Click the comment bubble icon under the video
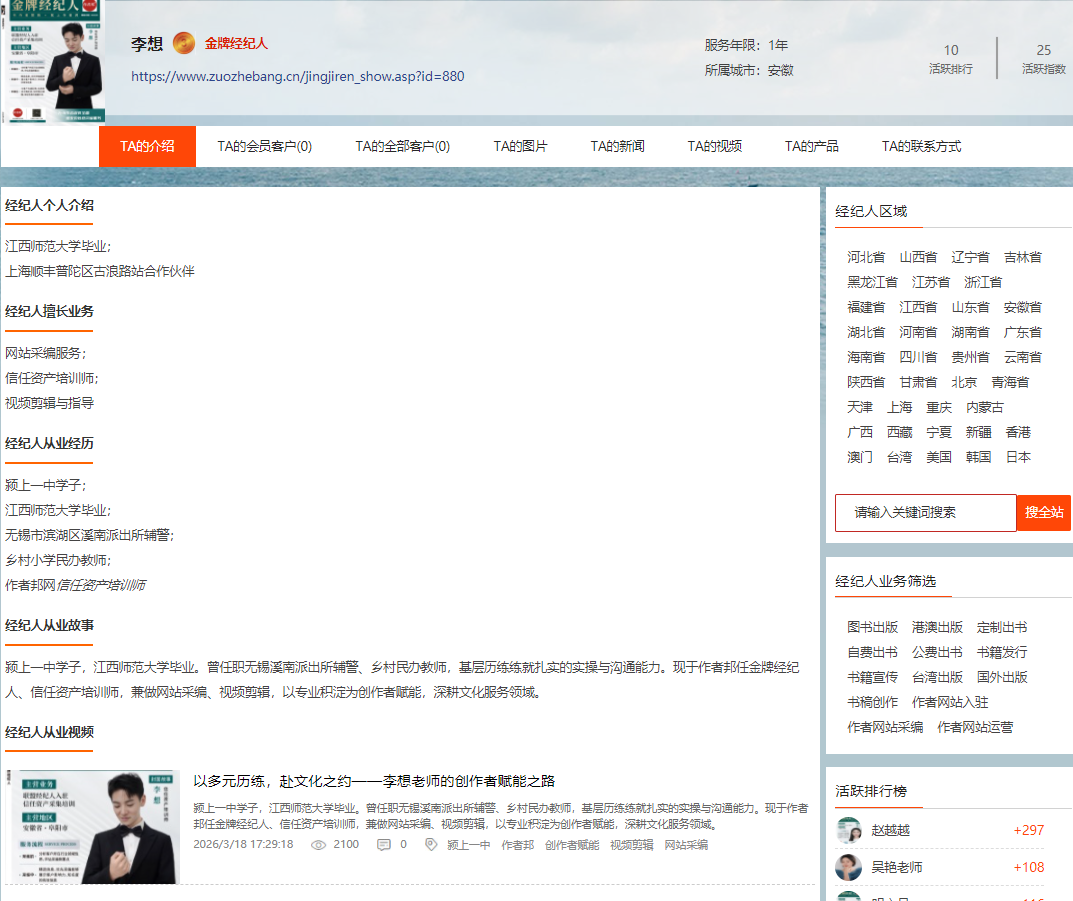 [x=383, y=845]
